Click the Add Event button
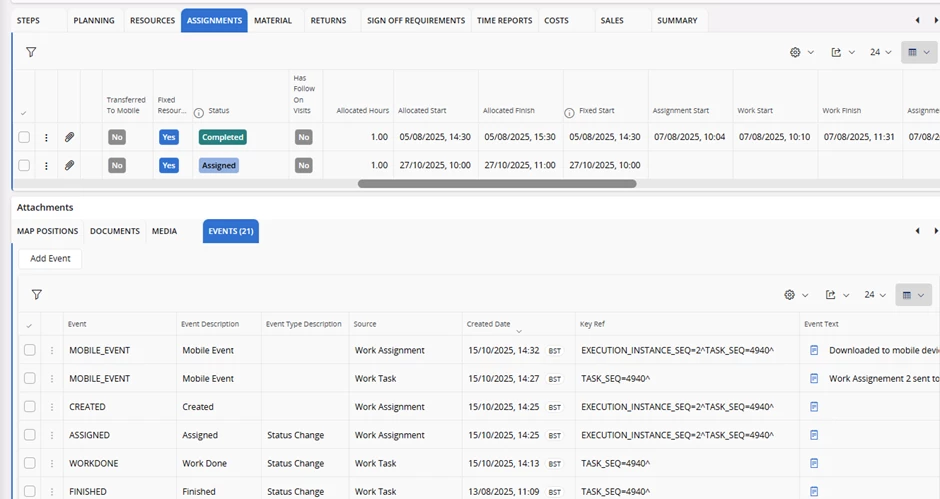This screenshot has width=940, height=499. (50, 258)
